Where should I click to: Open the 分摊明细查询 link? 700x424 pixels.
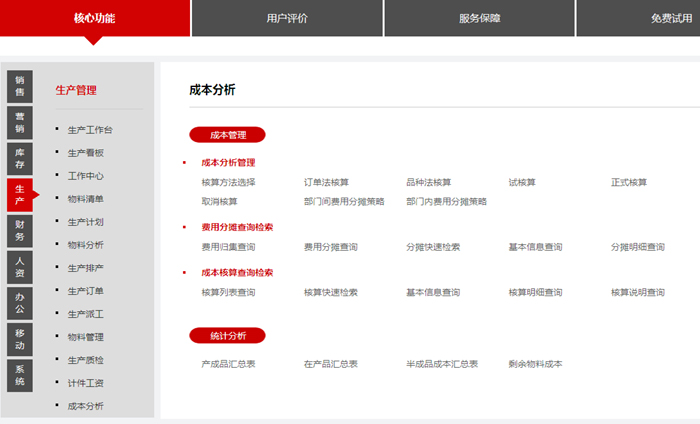pos(637,247)
